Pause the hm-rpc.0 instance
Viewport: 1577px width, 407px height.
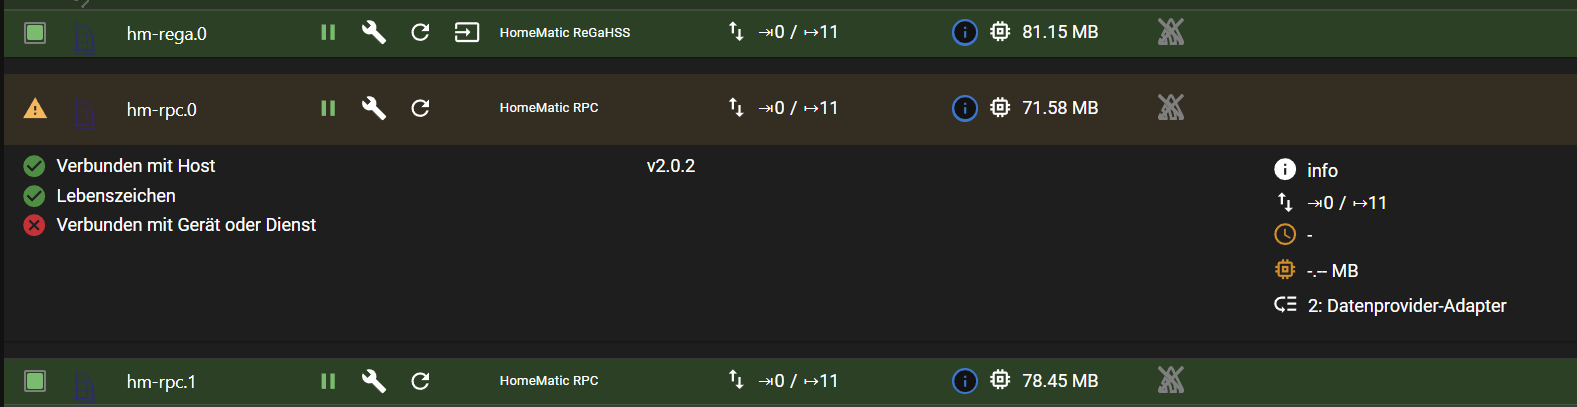click(328, 108)
